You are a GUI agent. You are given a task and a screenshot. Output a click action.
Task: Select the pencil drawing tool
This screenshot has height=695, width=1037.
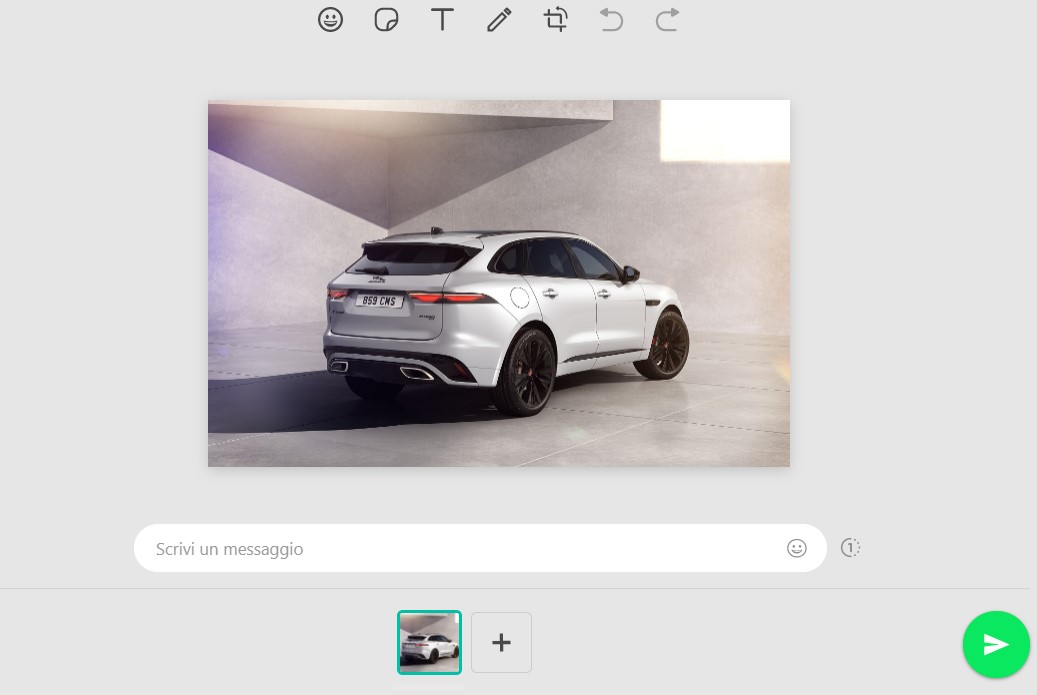[x=499, y=20]
